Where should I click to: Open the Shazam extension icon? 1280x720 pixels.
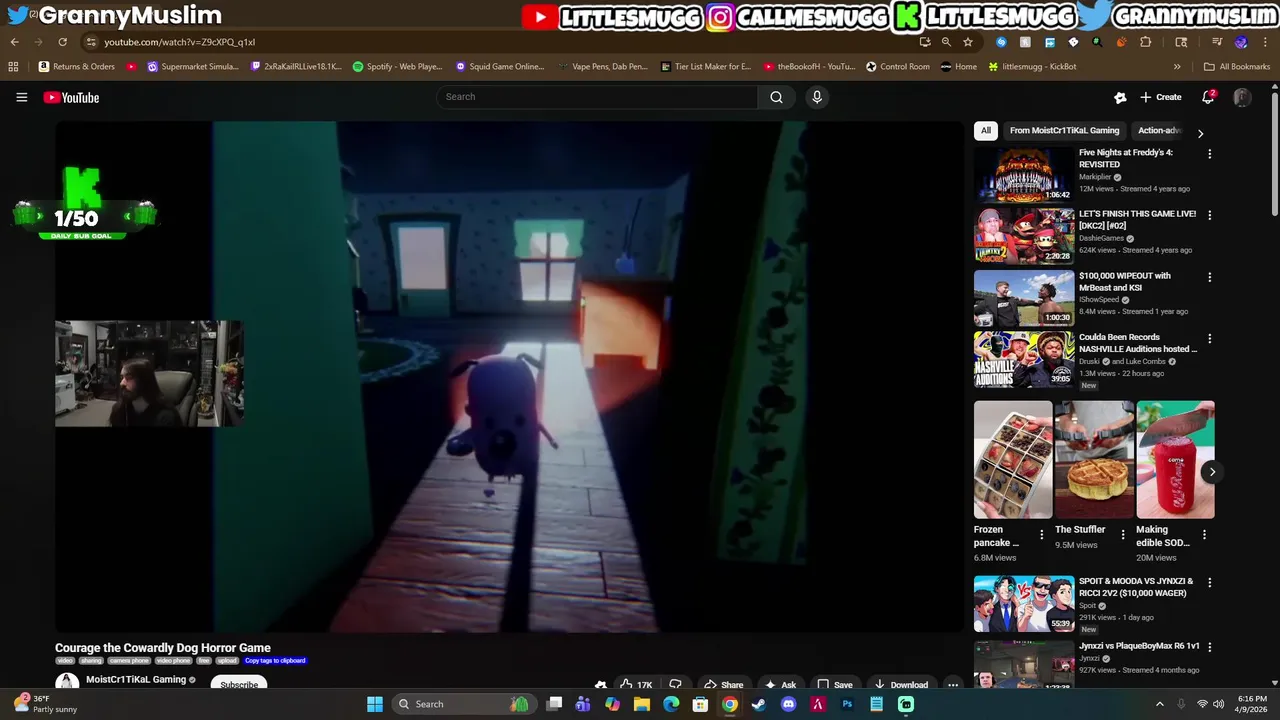1001,42
